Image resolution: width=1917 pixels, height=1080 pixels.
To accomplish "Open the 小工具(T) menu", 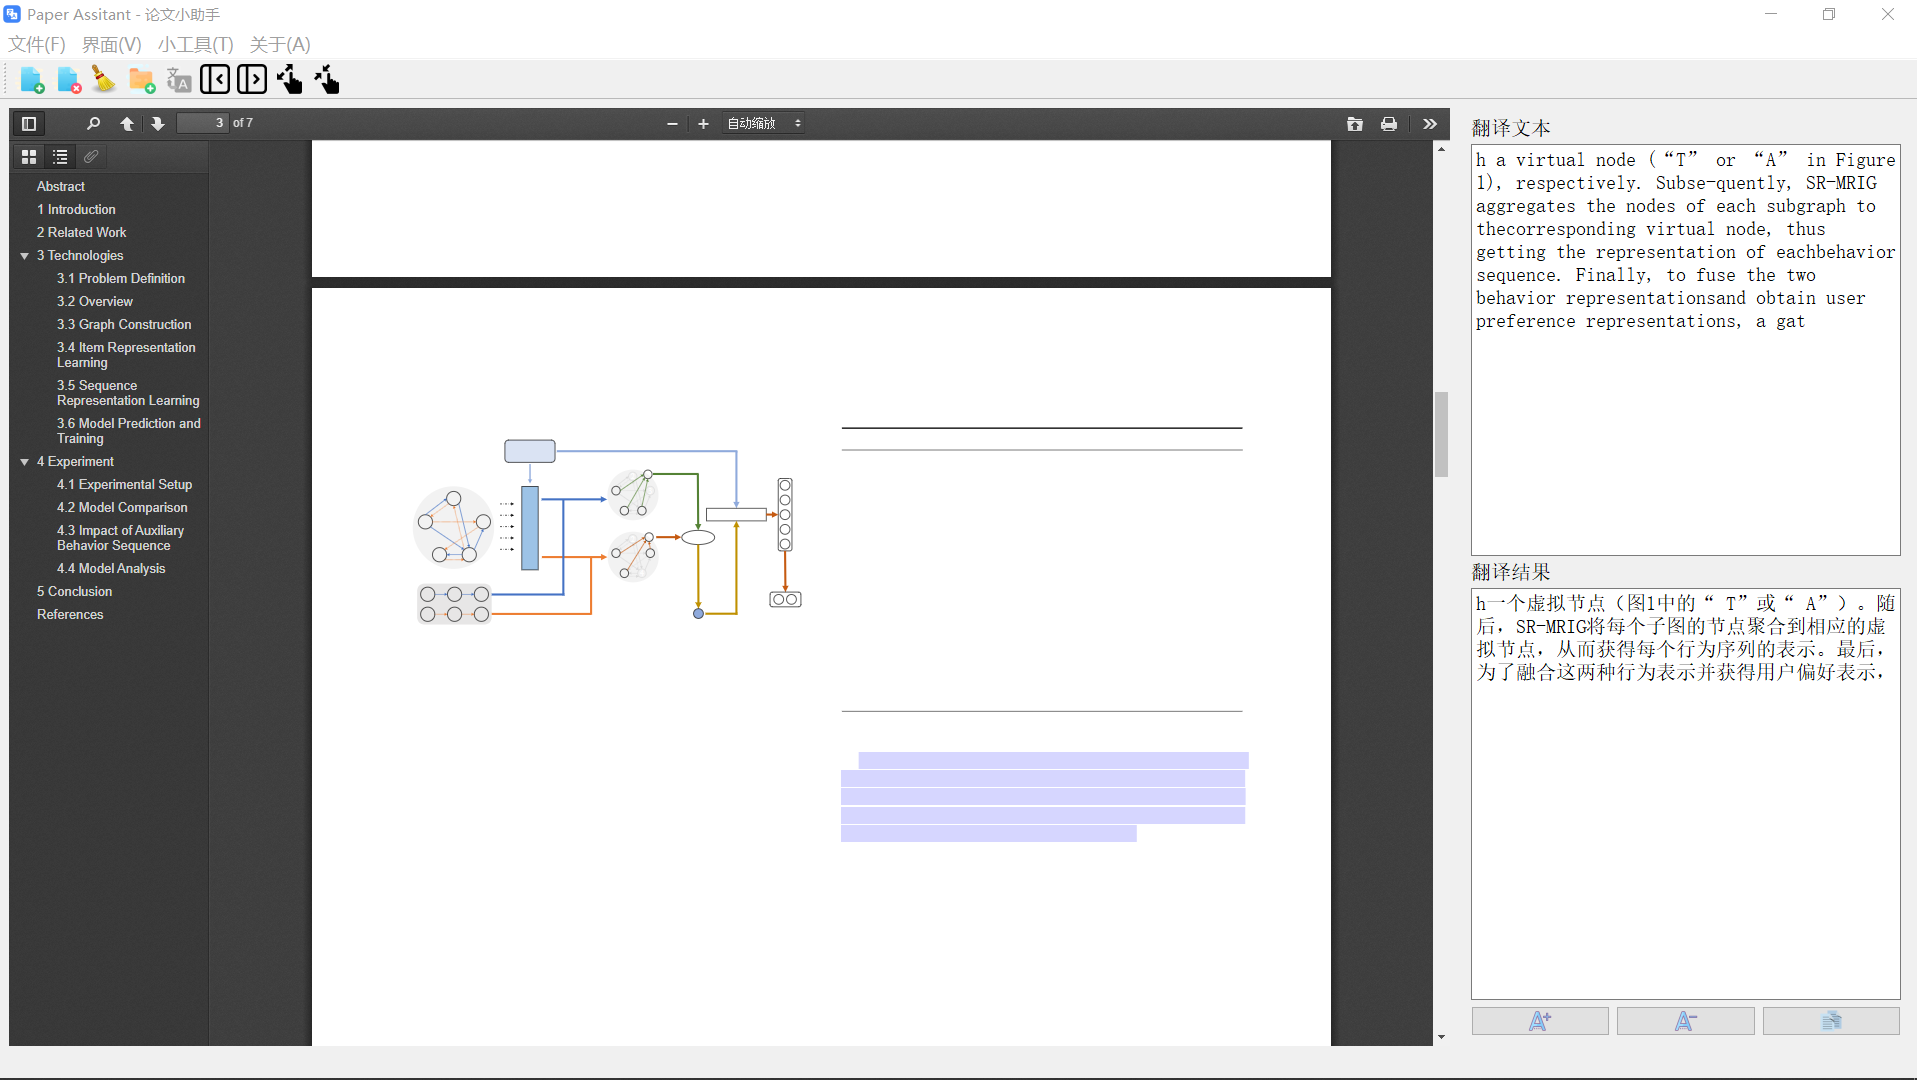I will [x=195, y=44].
